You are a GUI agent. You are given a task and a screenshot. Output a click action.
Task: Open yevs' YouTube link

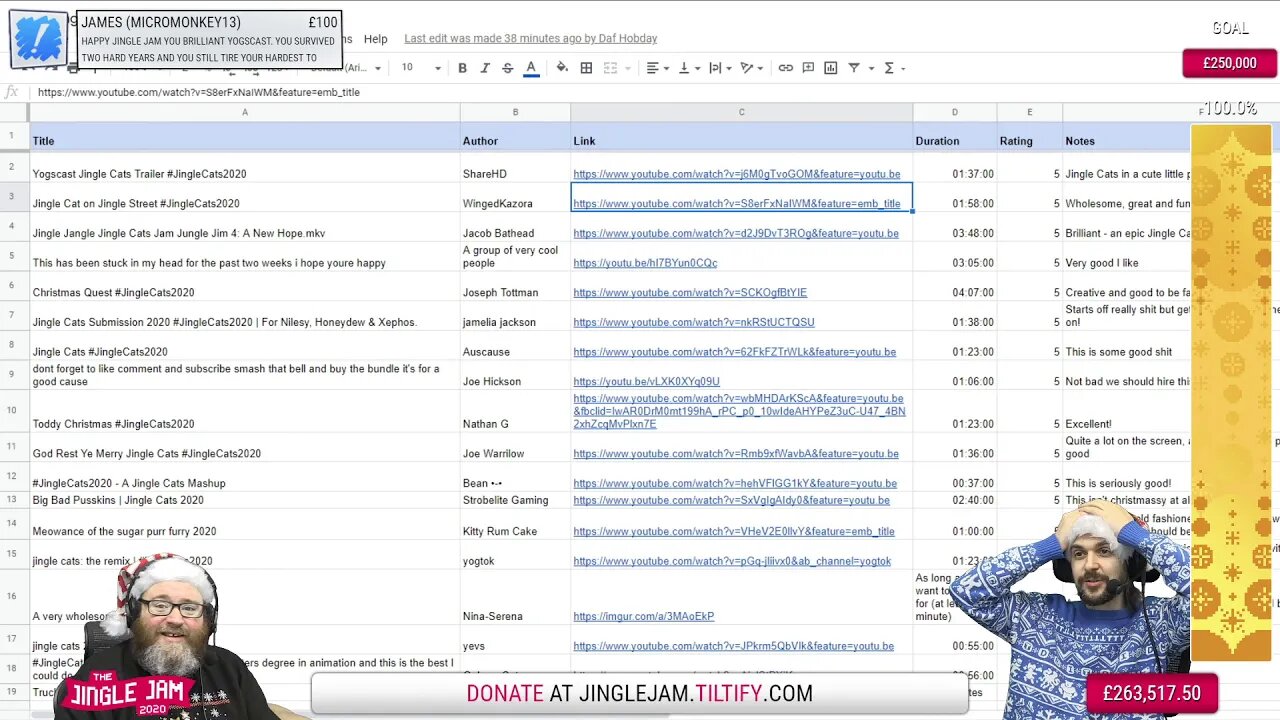click(x=733, y=646)
